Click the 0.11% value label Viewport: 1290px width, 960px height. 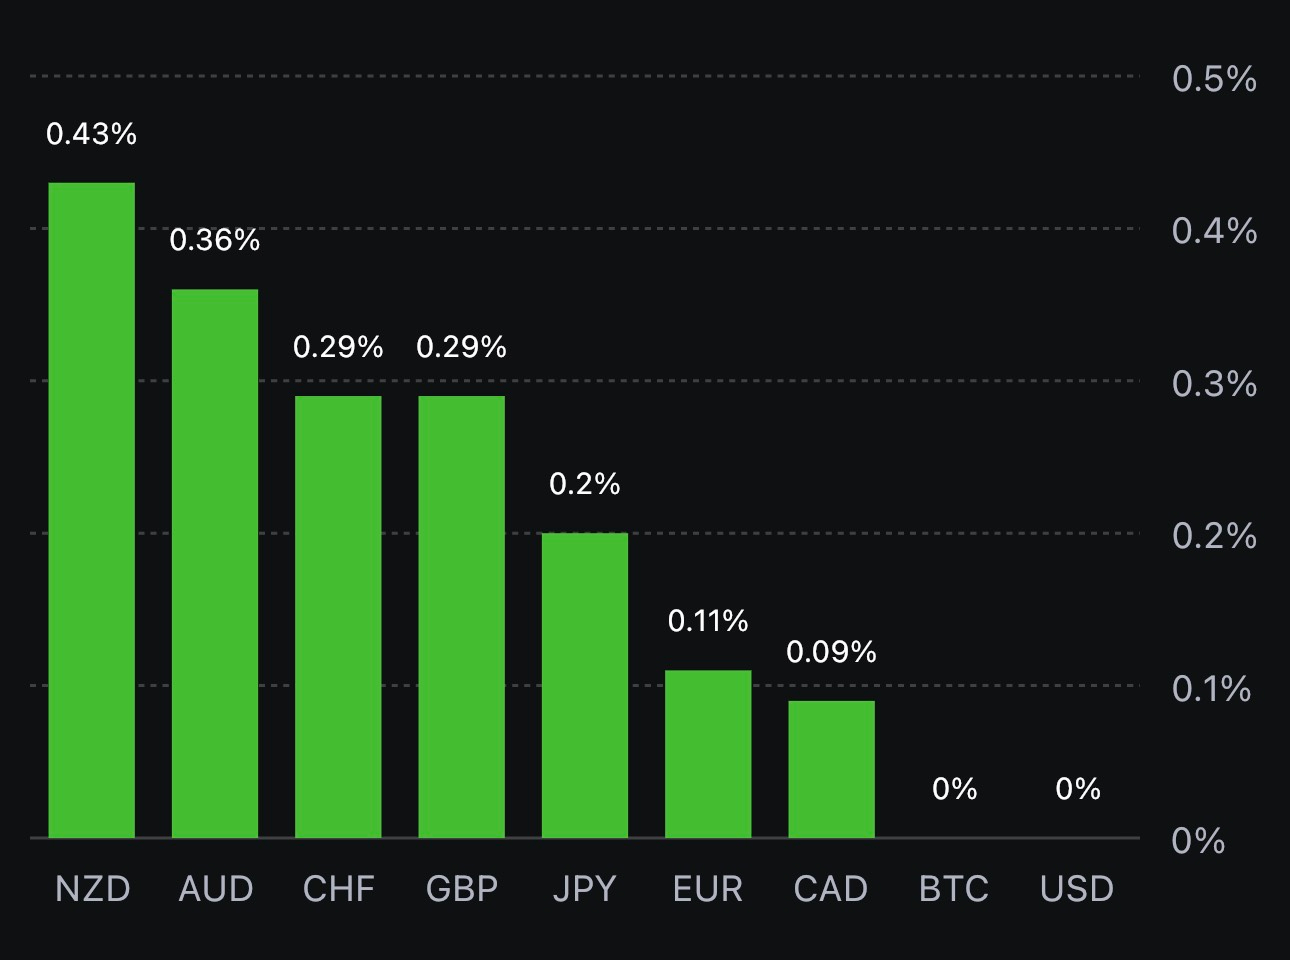(x=708, y=621)
